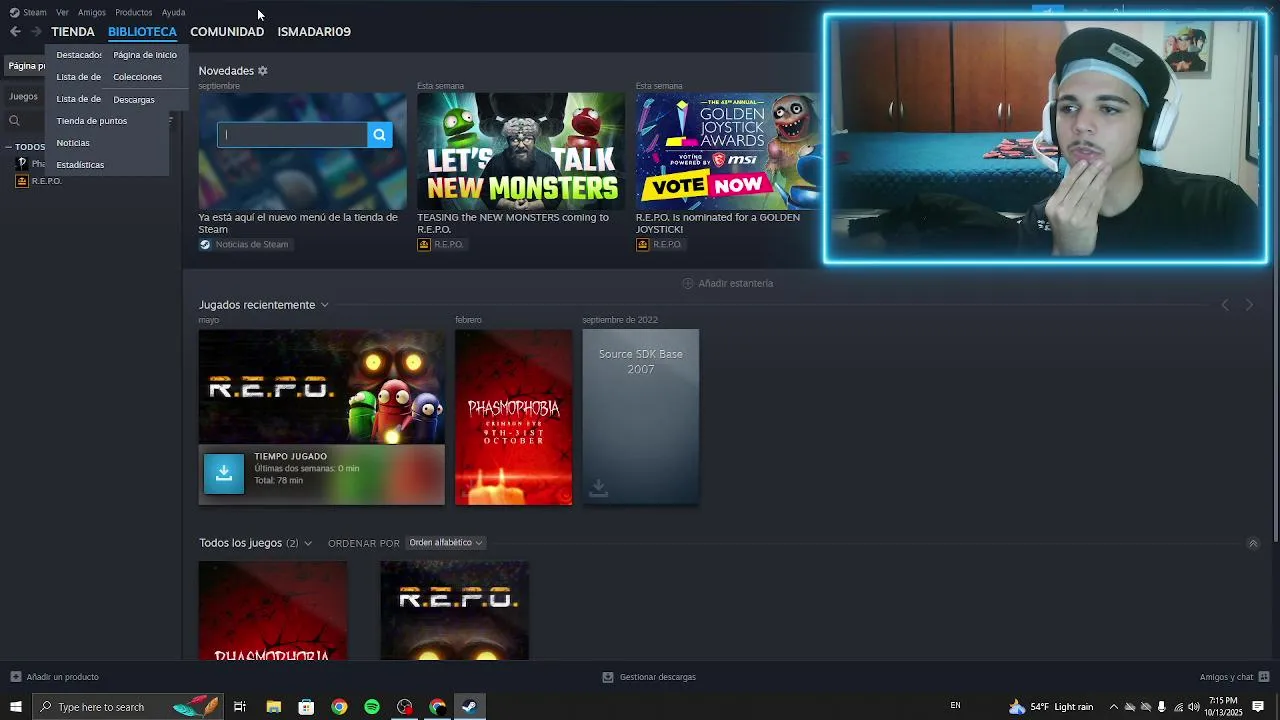
Task: Open Source SDK Base 2007 tile
Action: click(640, 417)
